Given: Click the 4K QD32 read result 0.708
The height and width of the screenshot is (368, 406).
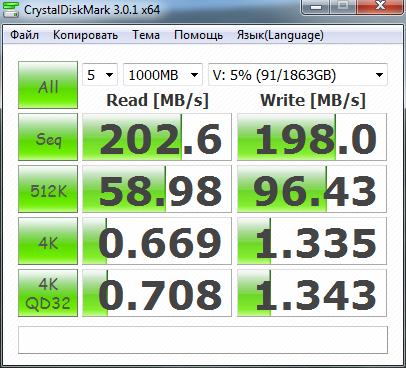Looking at the screenshot, I should (157, 293).
